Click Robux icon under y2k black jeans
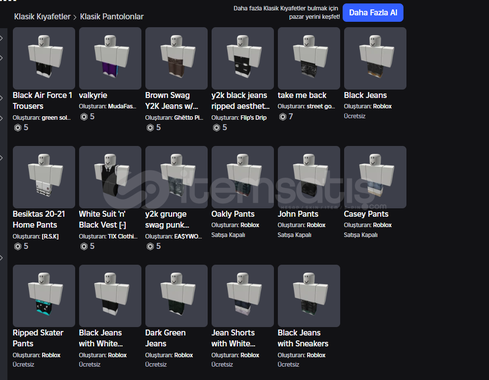489x380 pixels. (x=216, y=128)
